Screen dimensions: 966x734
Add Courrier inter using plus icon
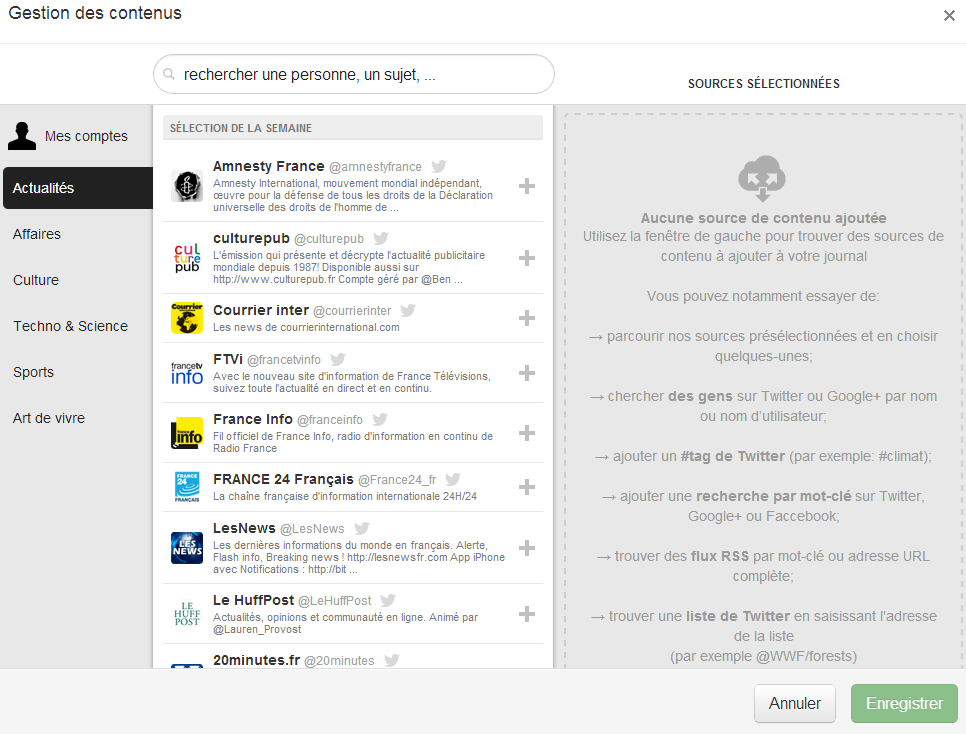(527, 318)
